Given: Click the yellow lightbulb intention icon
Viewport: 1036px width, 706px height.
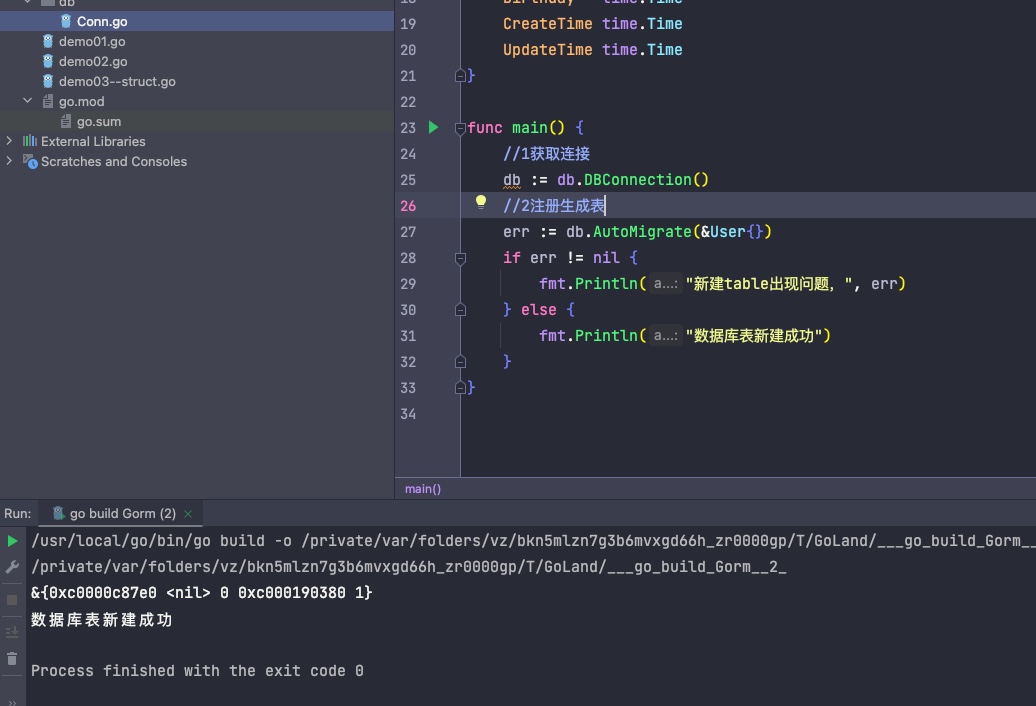Looking at the screenshot, I should click(481, 202).
